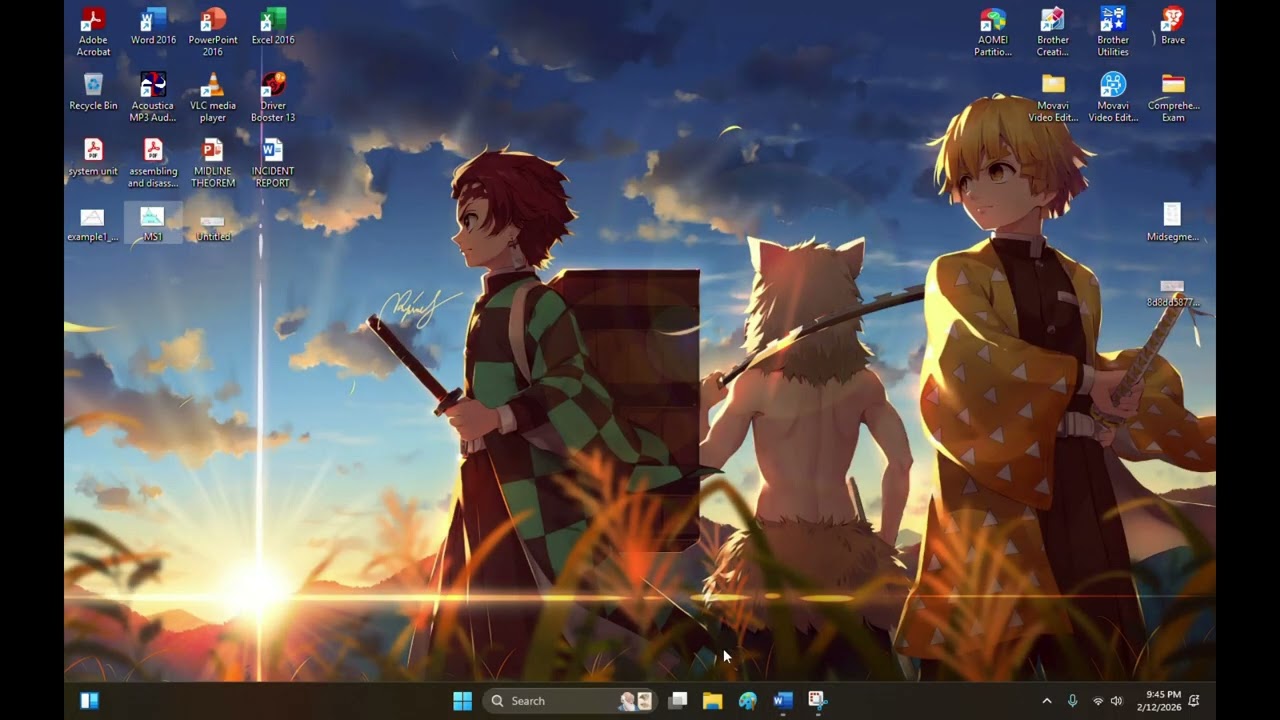Image resolution: width=1280 pixels, height=720 pixels.
Task: Select the Brave browser shortcut
Action: pos(1173,27)
